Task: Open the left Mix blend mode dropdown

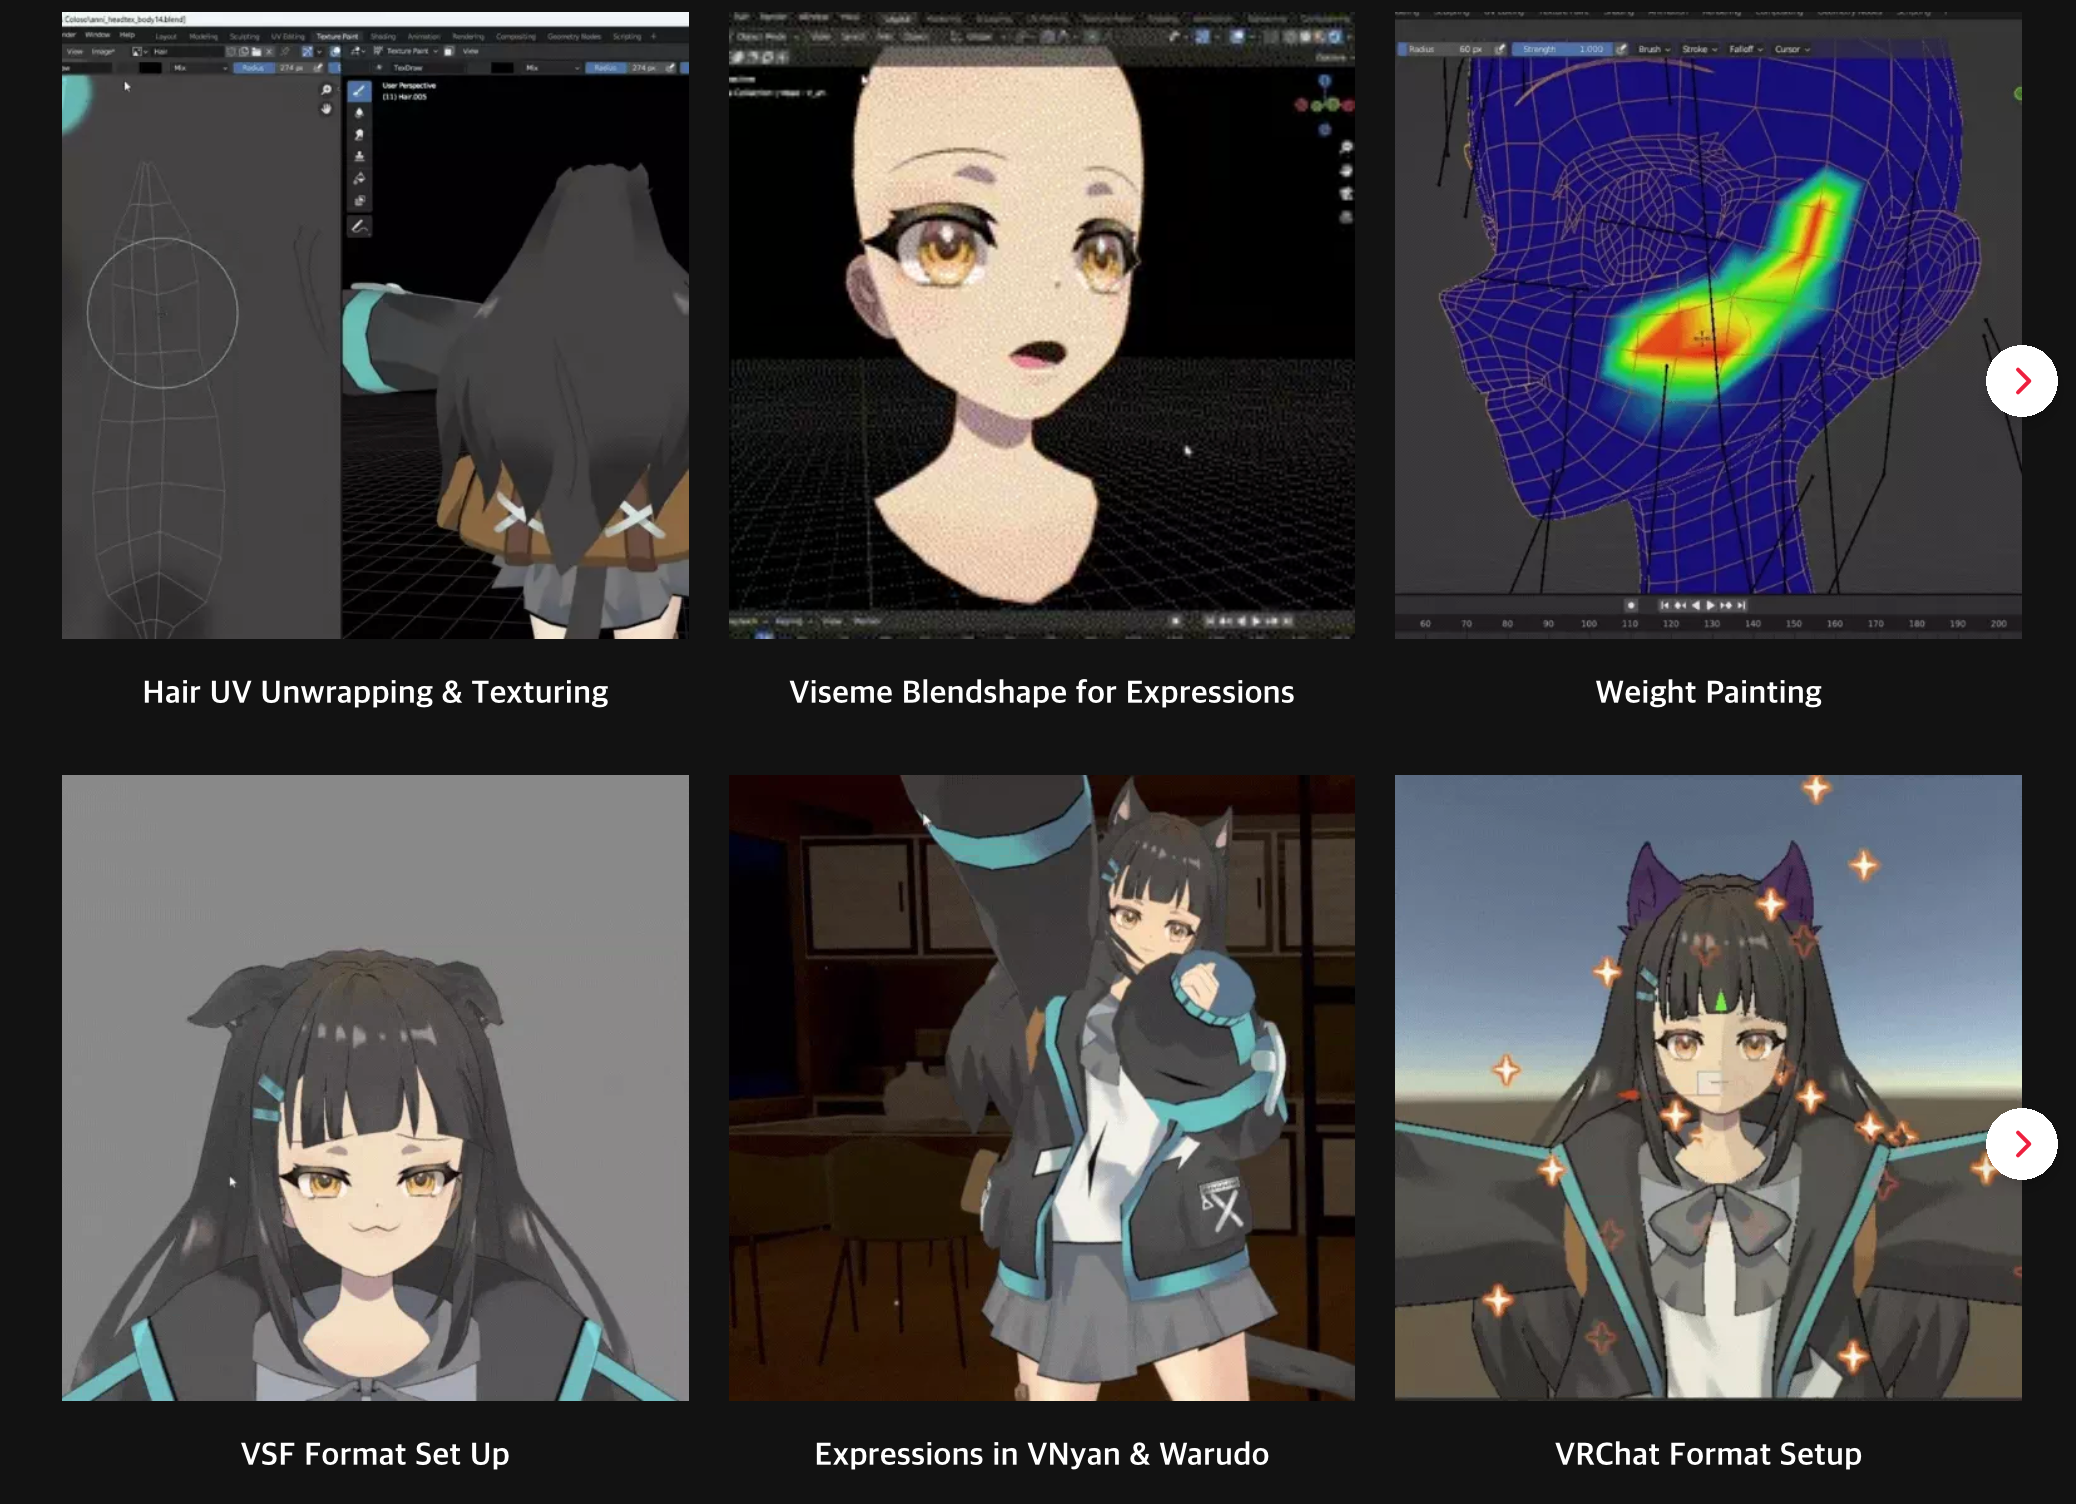Action: point(200,68)
